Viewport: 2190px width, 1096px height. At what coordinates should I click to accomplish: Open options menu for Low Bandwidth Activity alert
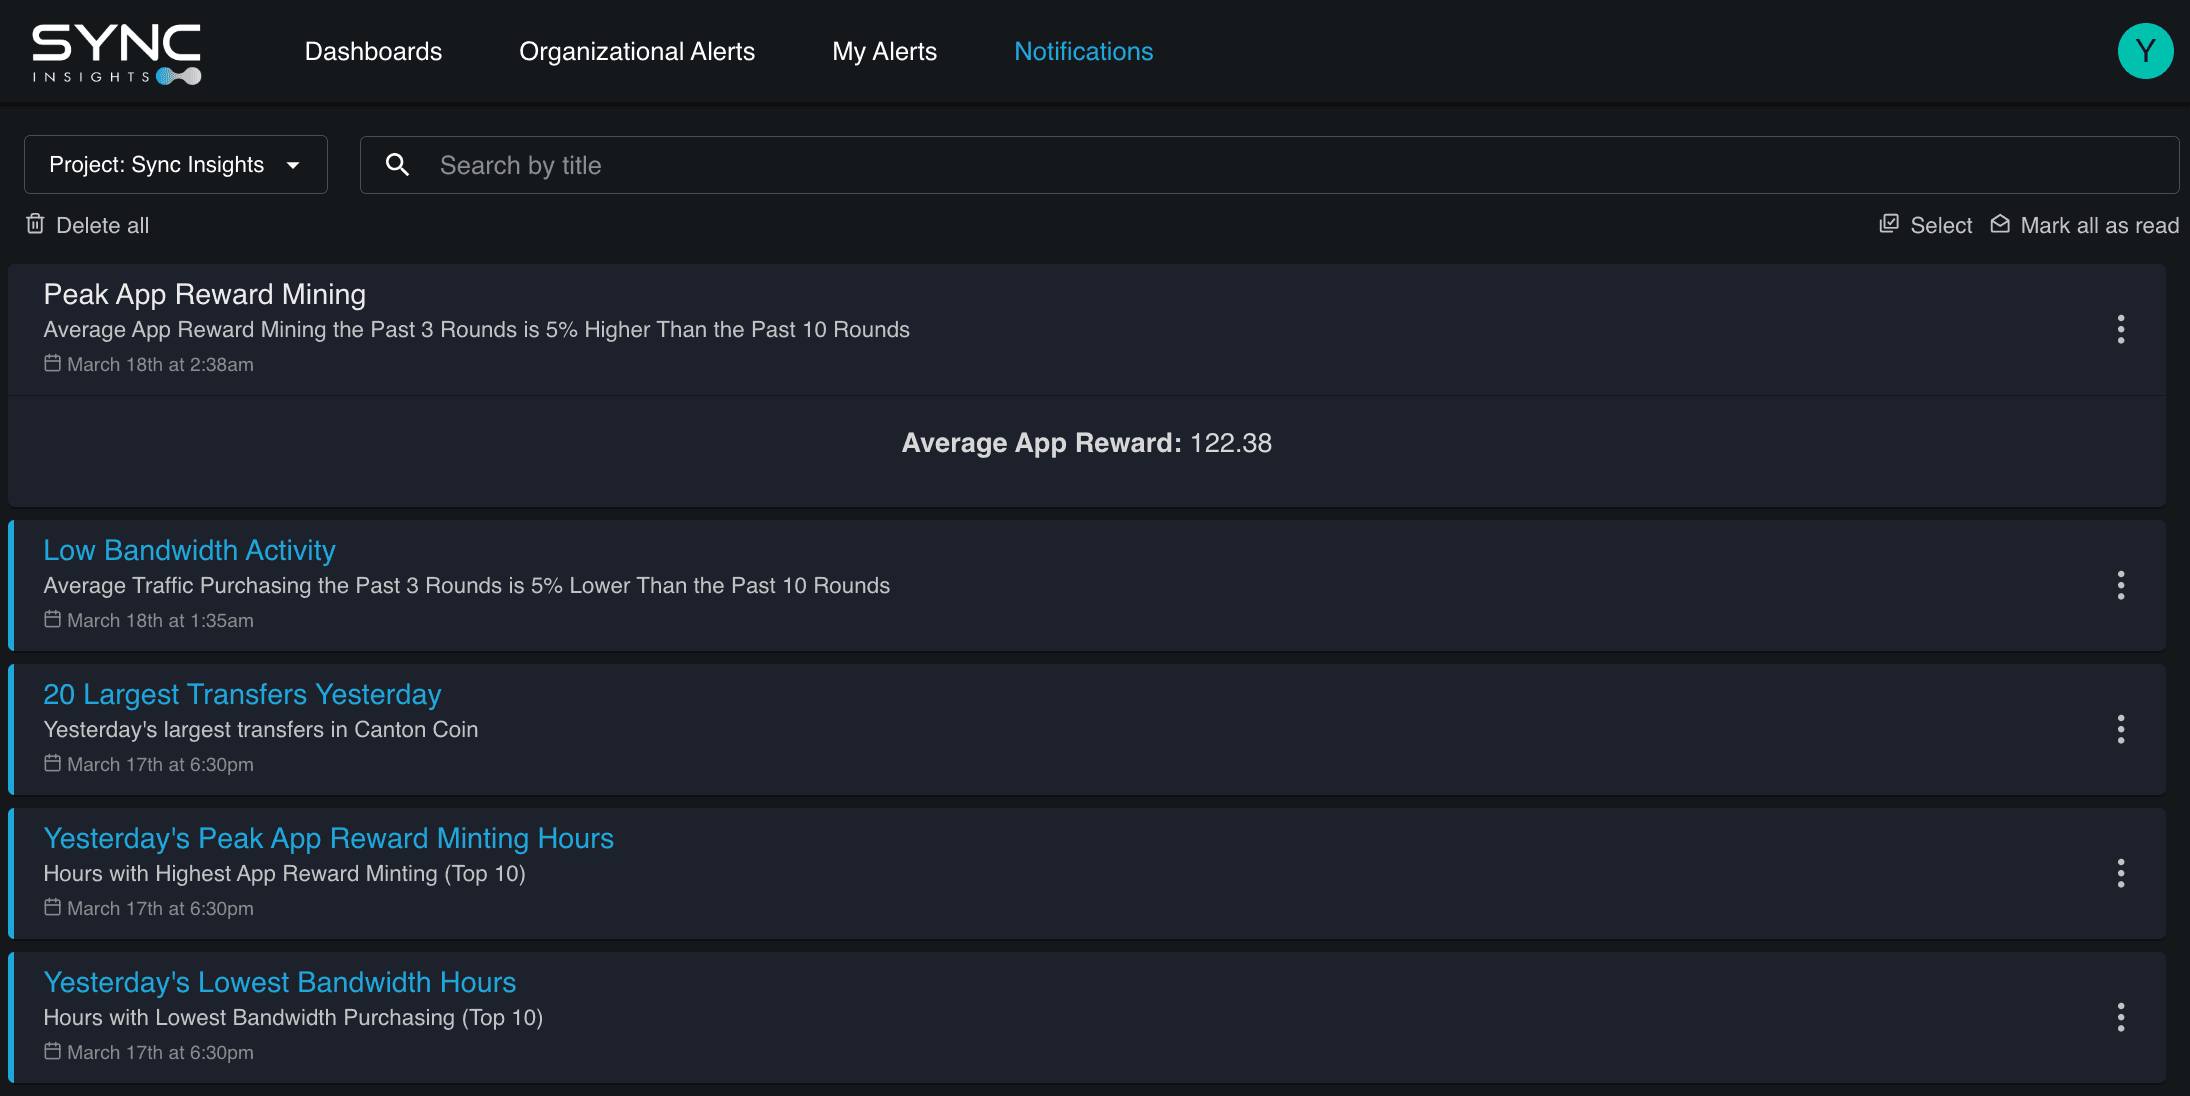2121,585
